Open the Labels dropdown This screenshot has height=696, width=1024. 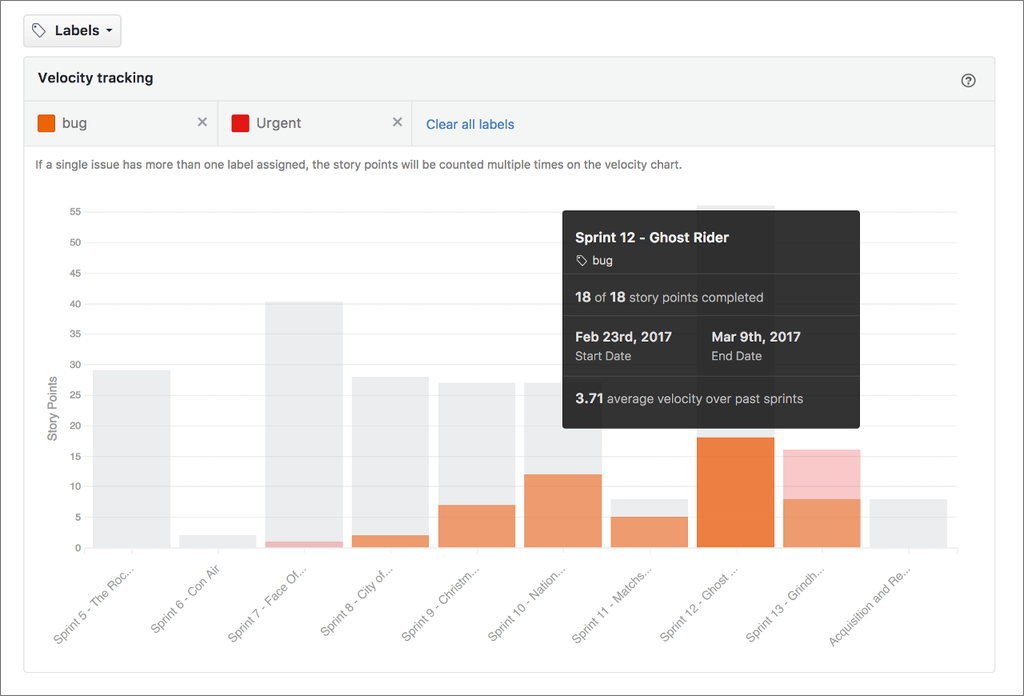tap(72, 31)
